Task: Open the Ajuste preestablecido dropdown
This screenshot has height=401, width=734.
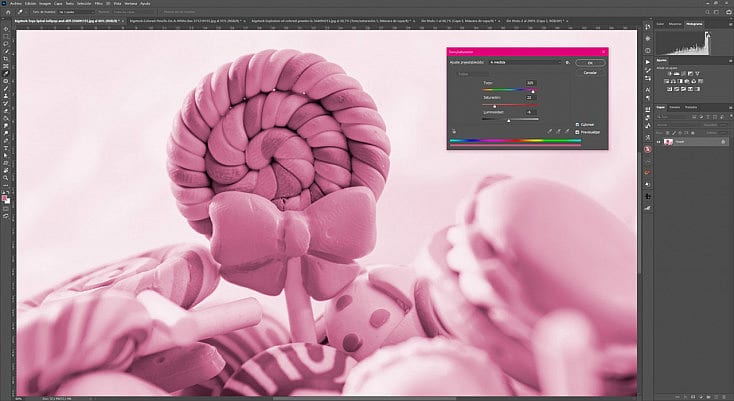Action: coord(524,62)
